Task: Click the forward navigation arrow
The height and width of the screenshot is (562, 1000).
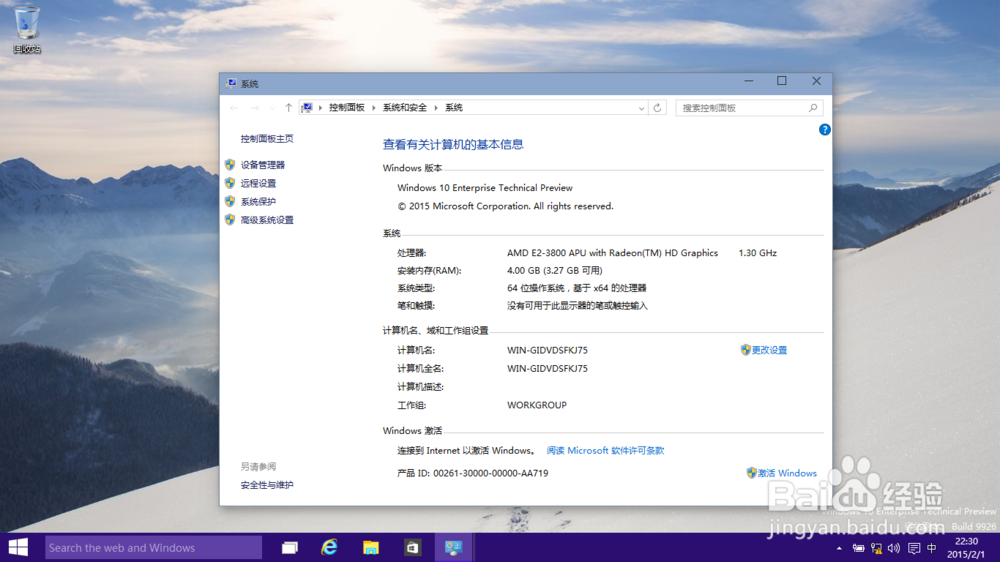Action: point(254,108)
